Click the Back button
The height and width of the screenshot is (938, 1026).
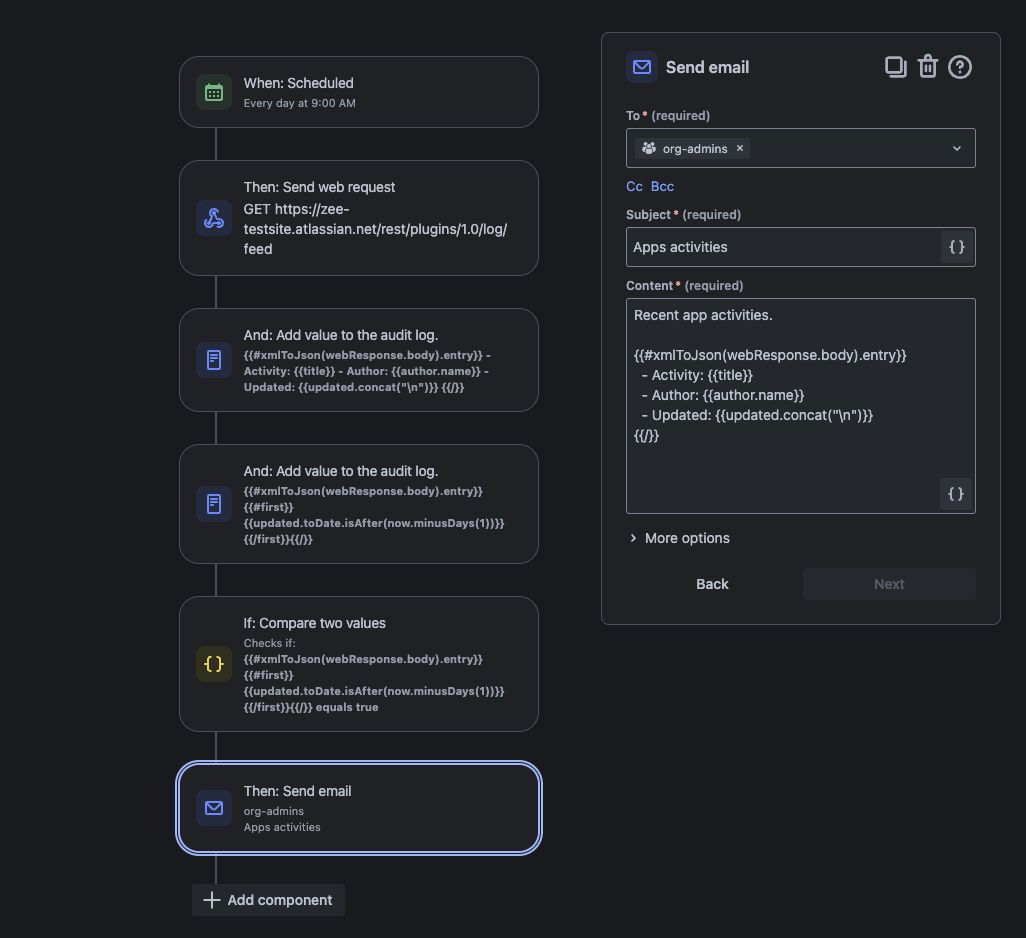click(712, 584)
